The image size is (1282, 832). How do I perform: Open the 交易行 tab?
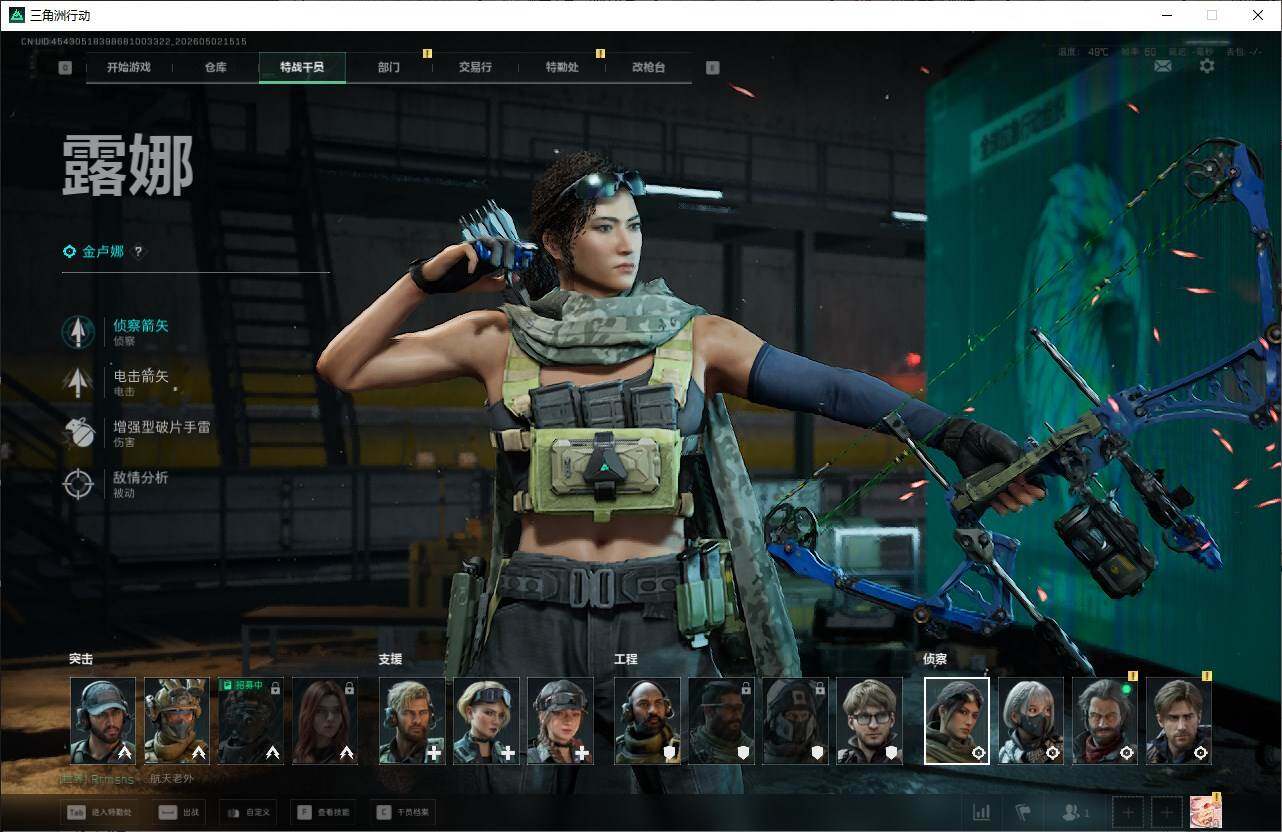475,68
